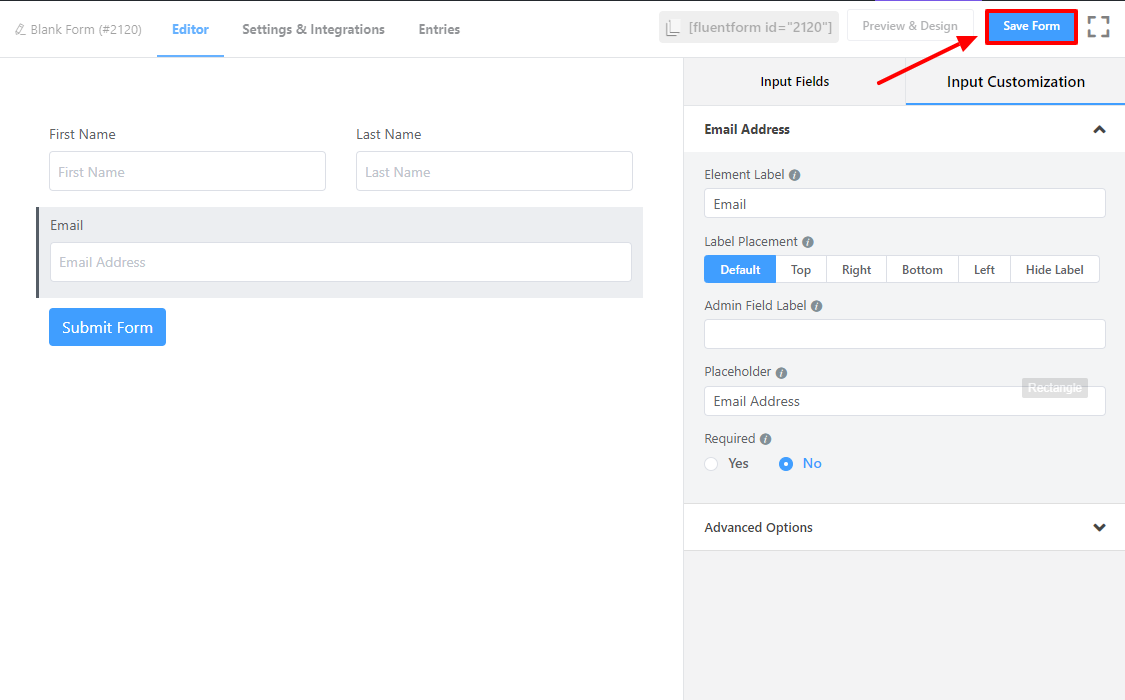
Task: Click the Element Label input field
Action: tap(905, 204)
